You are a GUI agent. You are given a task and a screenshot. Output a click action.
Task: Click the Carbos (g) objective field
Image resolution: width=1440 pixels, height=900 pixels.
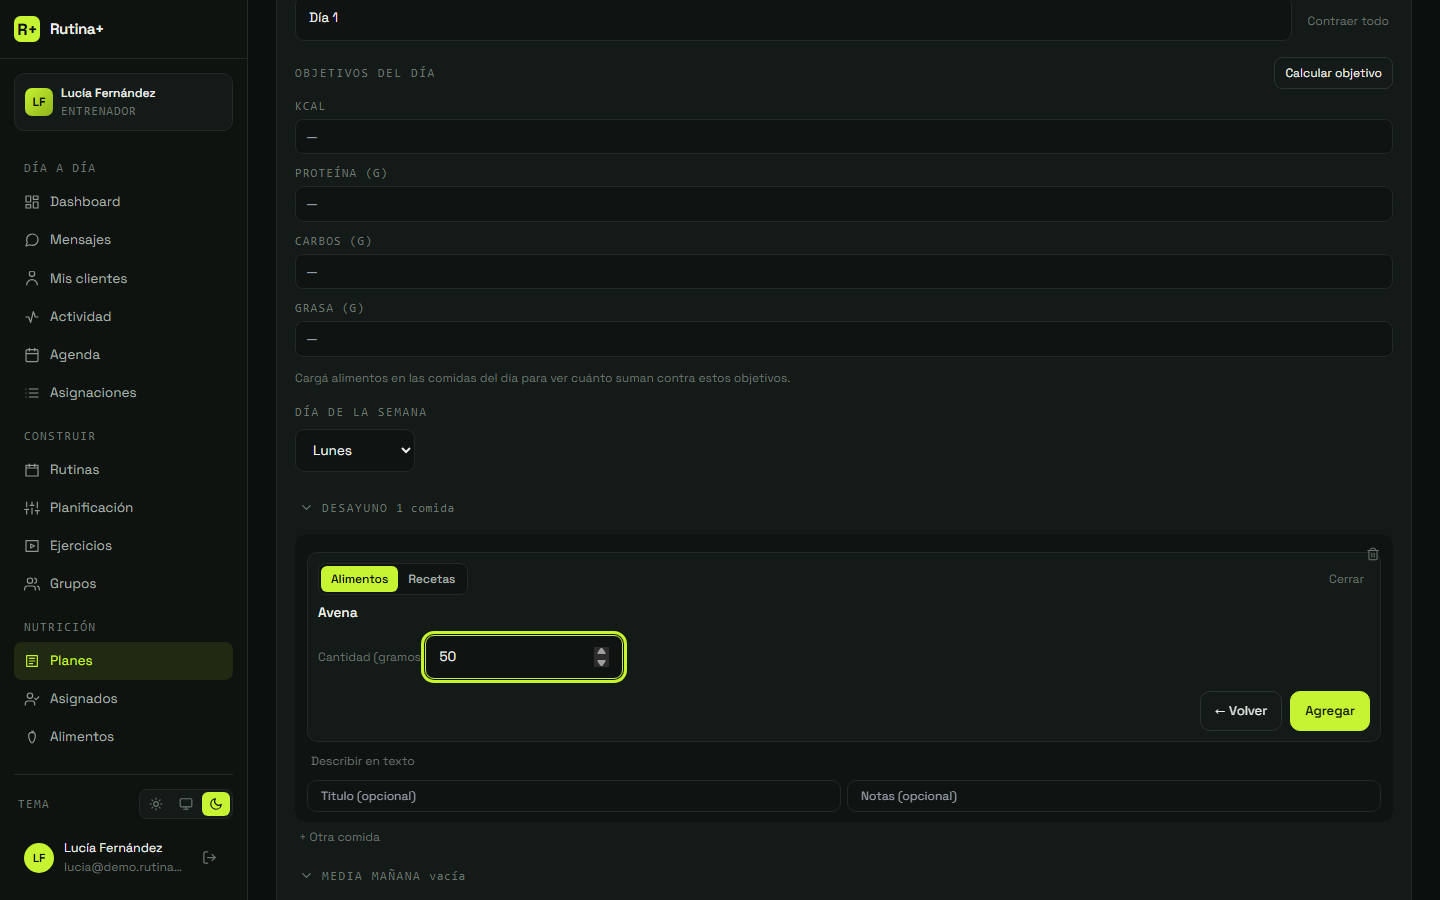[844, 272]
